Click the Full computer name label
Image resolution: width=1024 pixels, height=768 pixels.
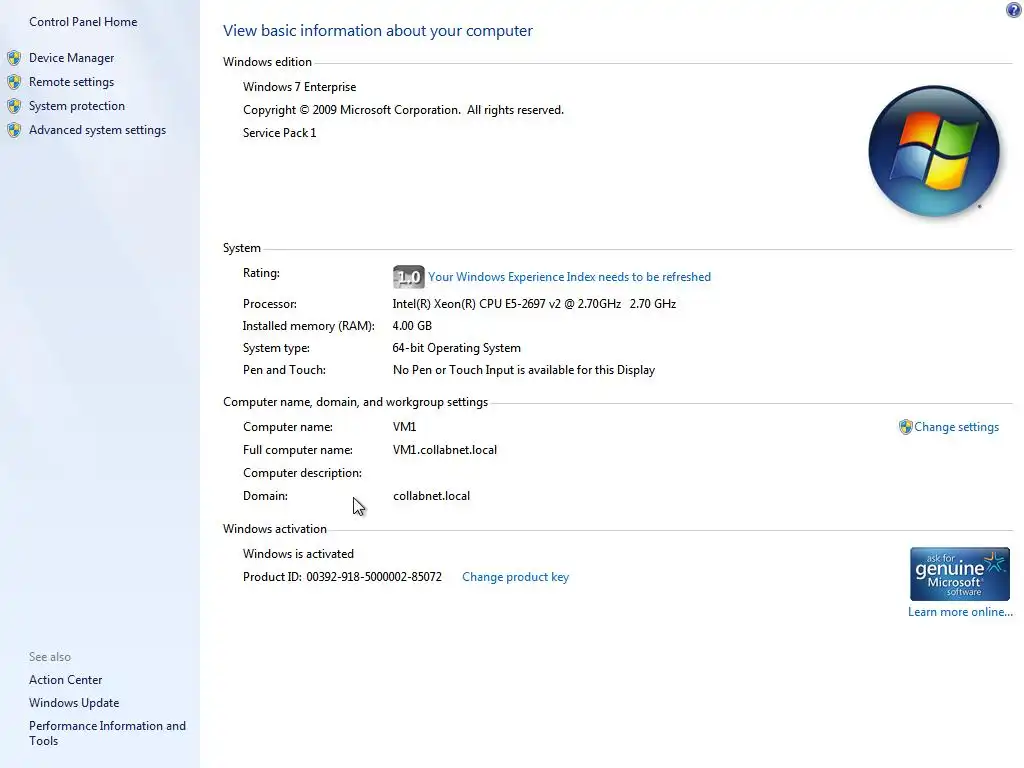298,450
